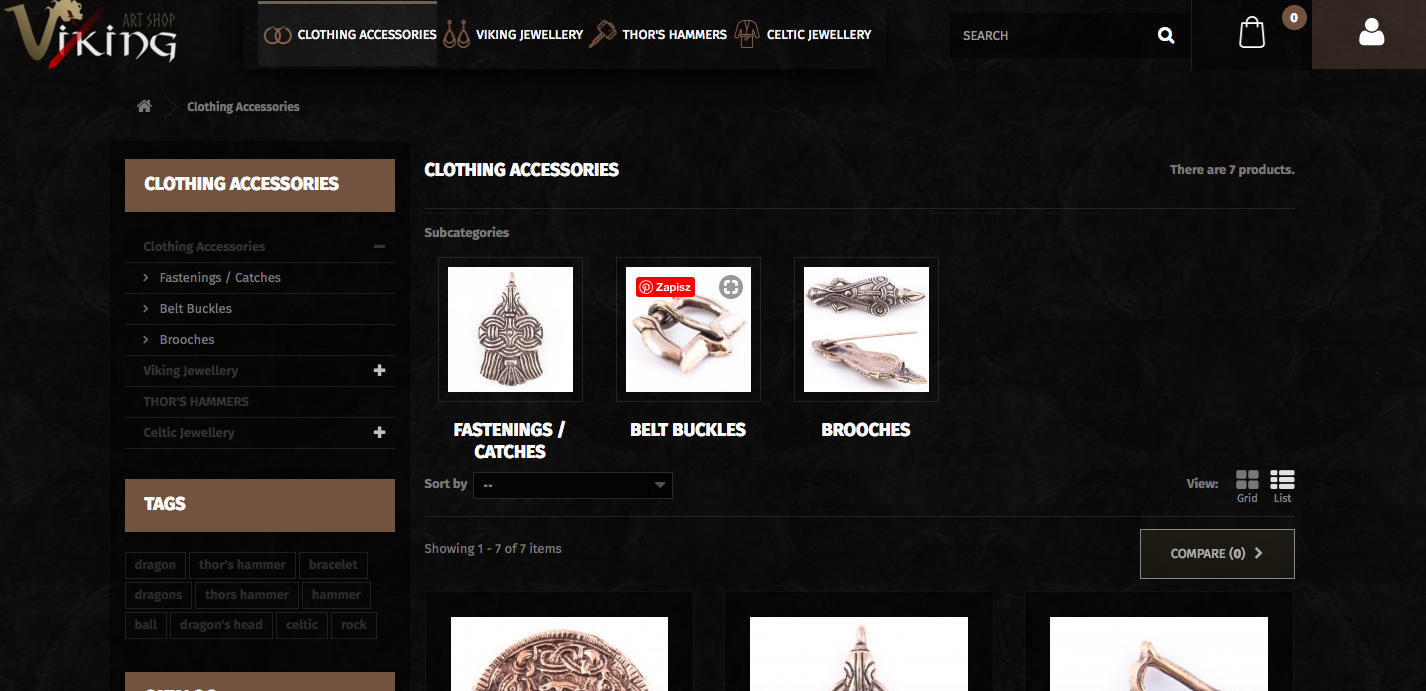Open the Sort by dropdown
1426x691 pixels.
click(573, 485)
